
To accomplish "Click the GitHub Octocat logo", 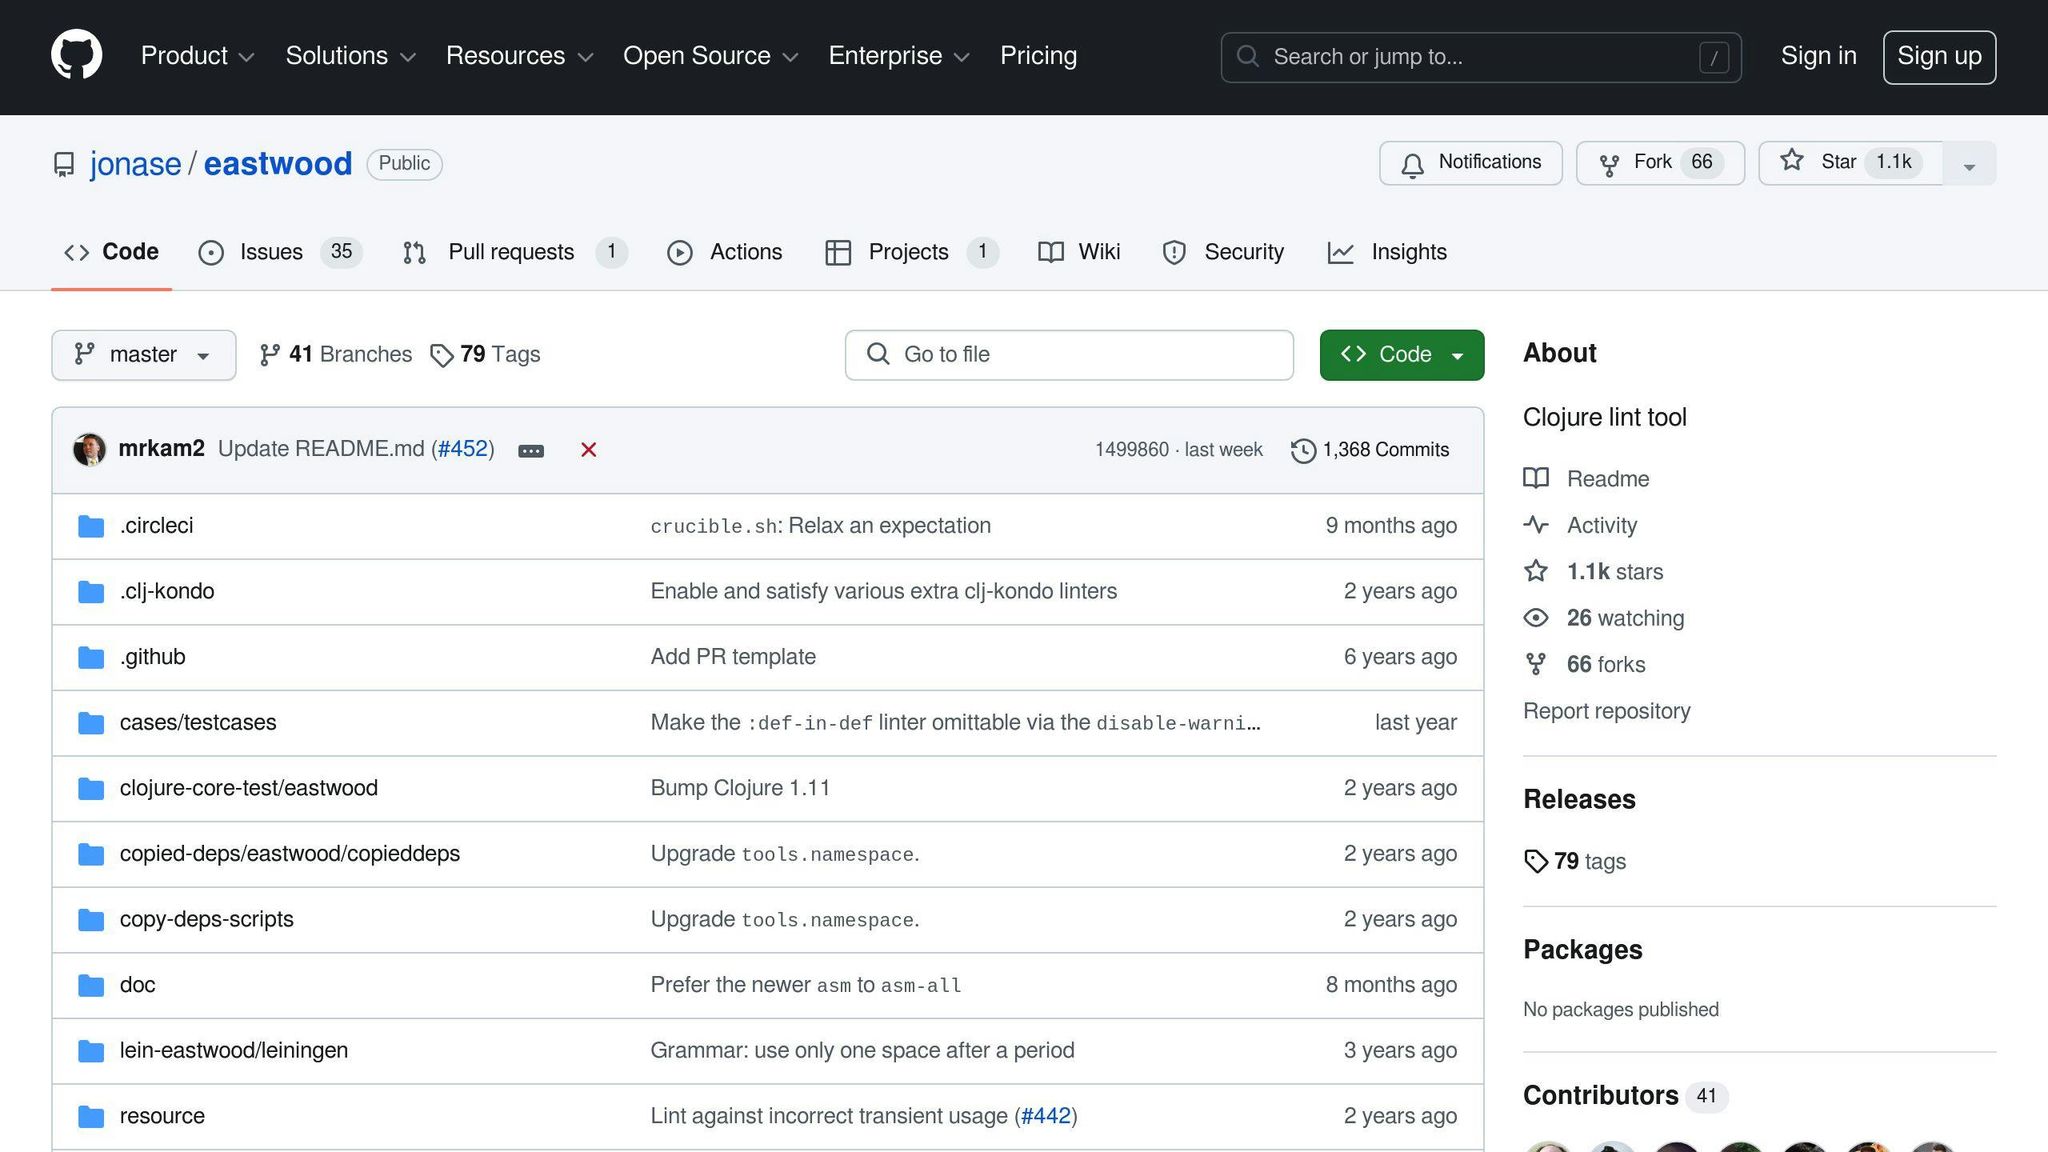I will (x=77, y=55).
